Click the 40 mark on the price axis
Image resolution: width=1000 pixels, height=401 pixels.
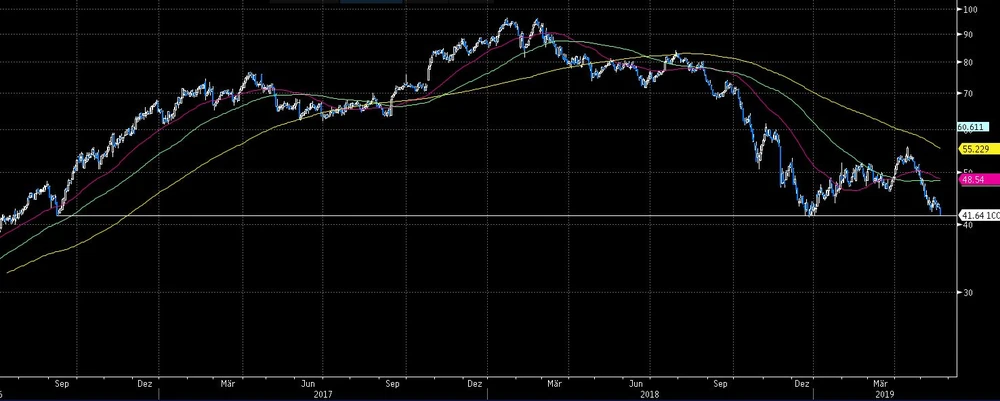967,225
